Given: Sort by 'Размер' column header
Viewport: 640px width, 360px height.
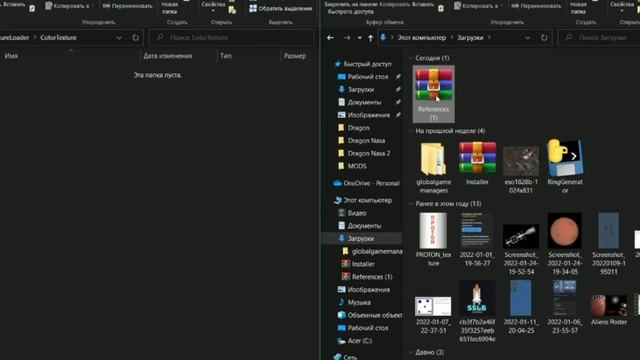Looking at the screenshot, I should tap(295, 56).
